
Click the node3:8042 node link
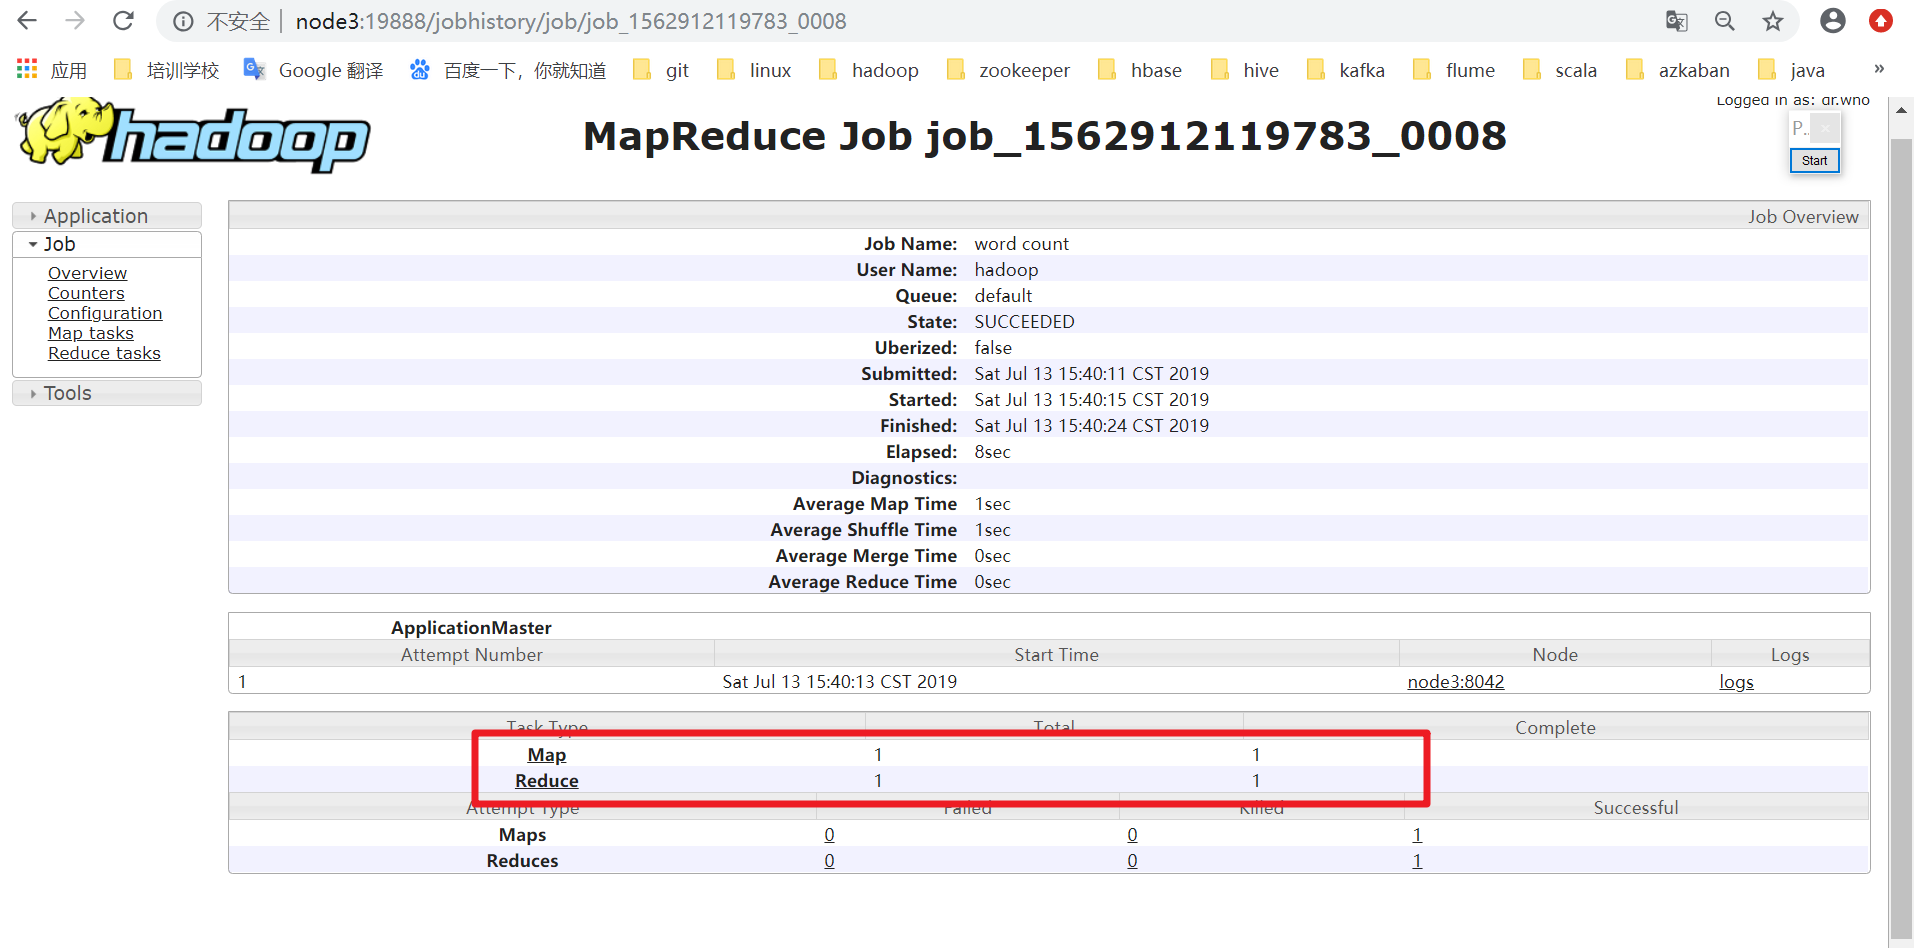1456,682
